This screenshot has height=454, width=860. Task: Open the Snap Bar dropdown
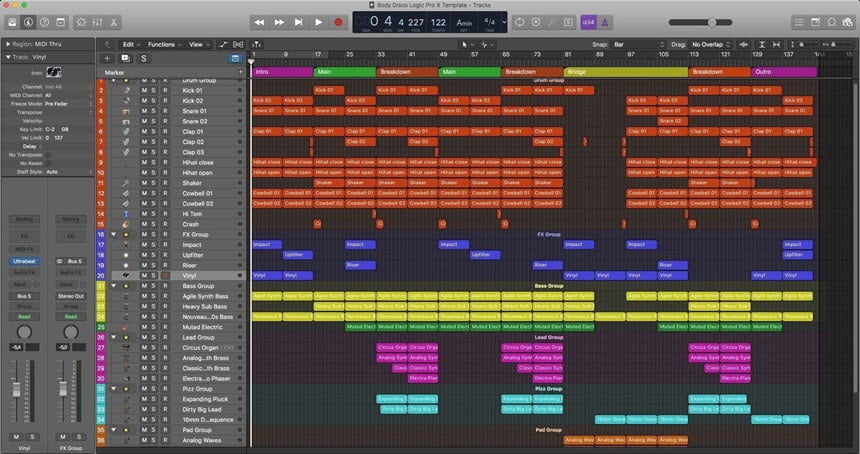pos(639,44)
